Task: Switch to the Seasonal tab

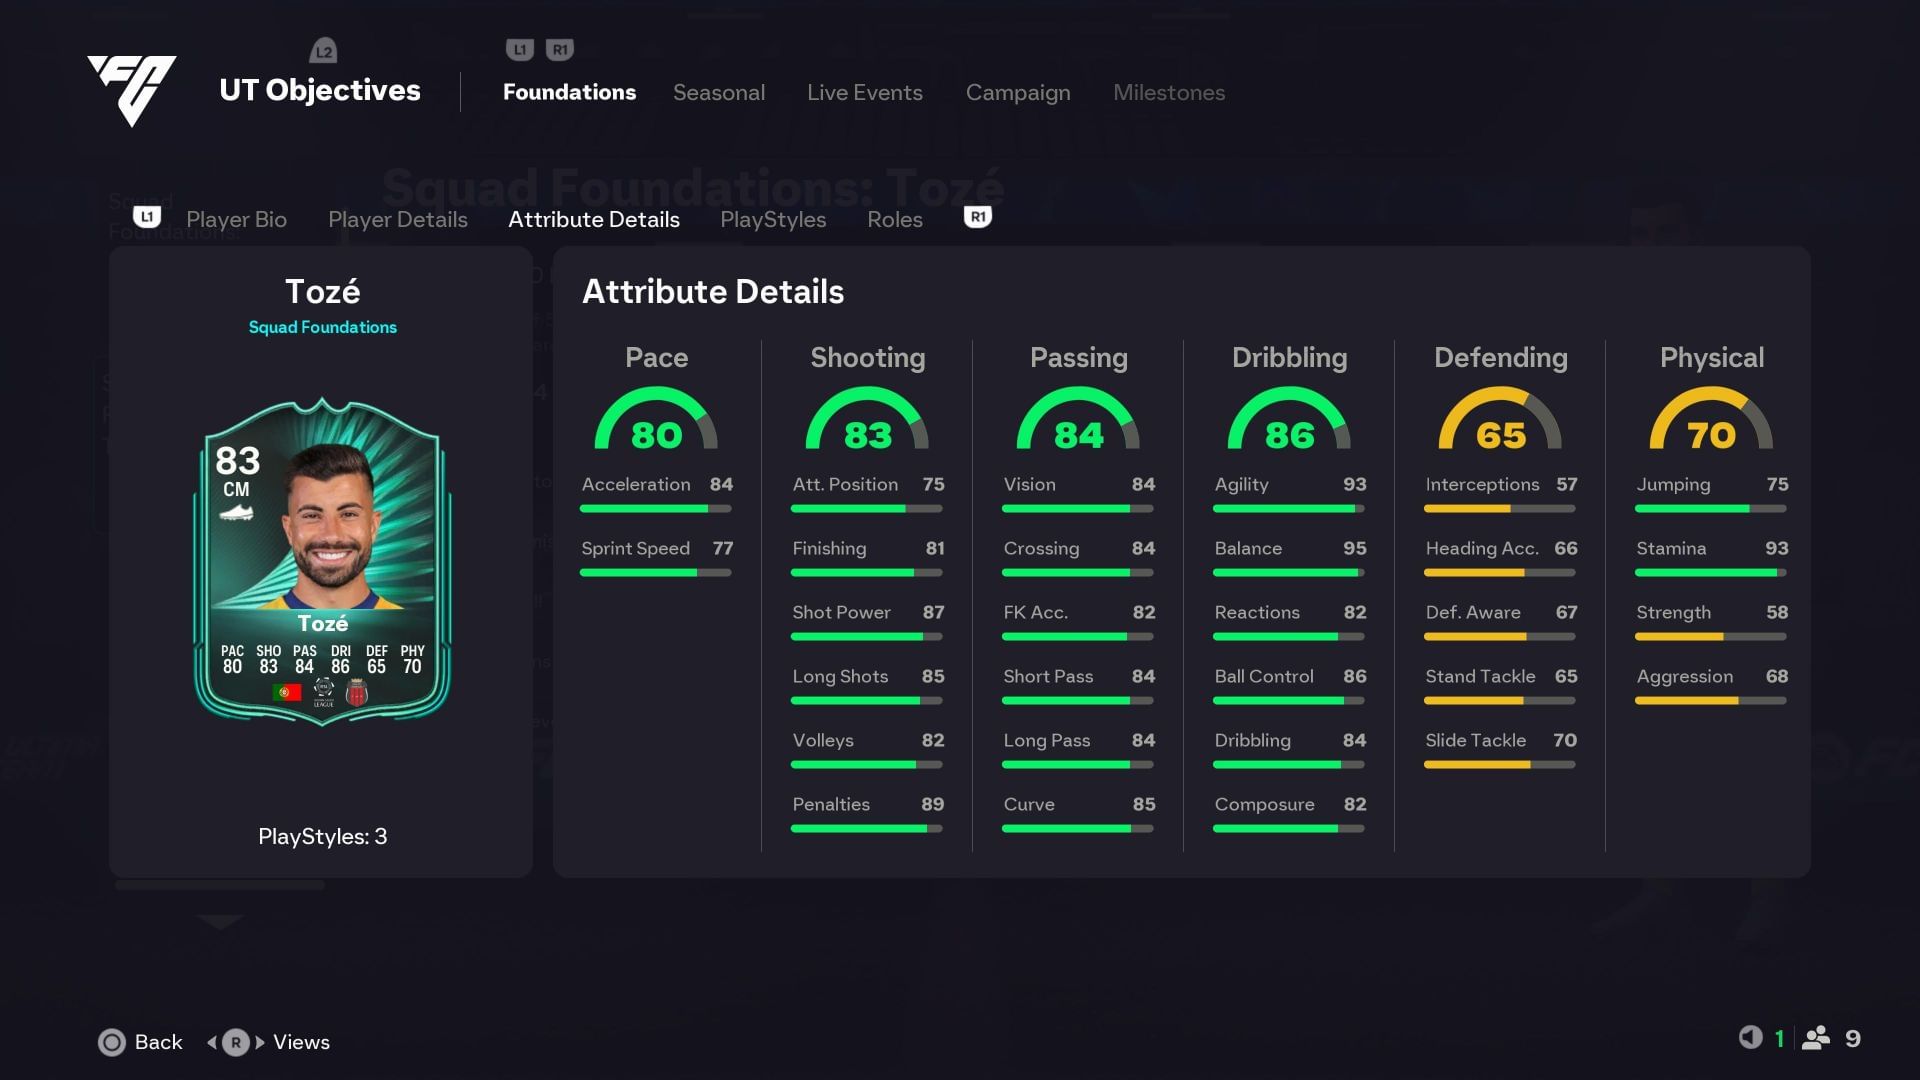Action: [x=718, y=92]
